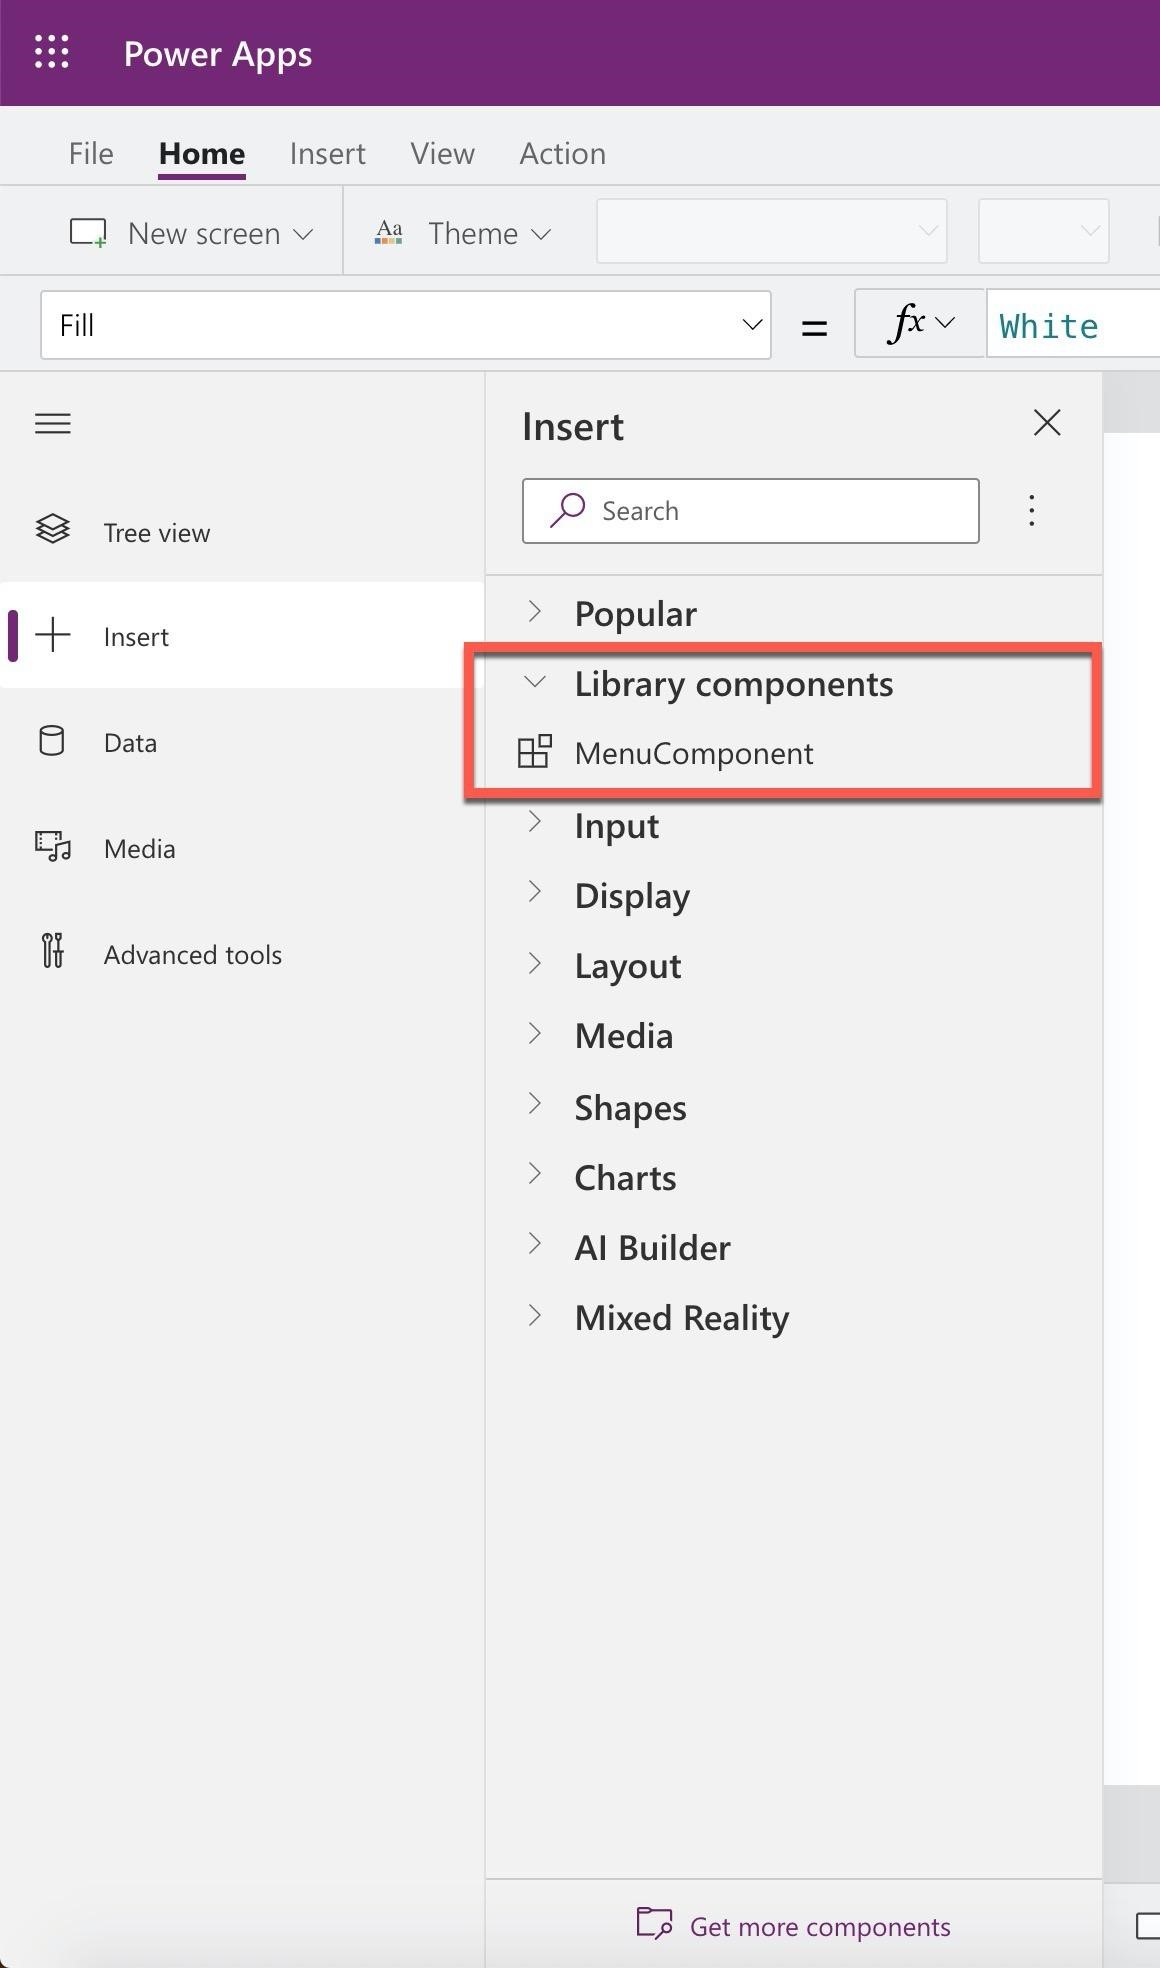This screenshot has height=1968, width=1160.
Task: Click the Theme palette icon
Action: [x=389, y=233]
